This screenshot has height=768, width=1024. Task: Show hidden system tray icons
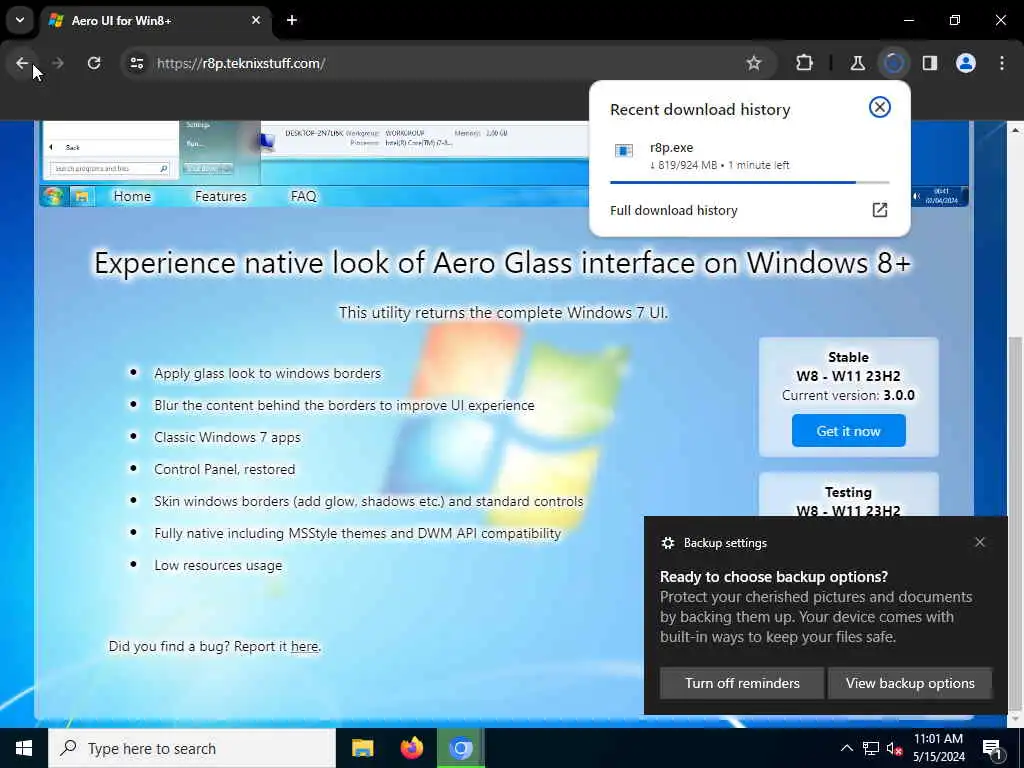846,748
